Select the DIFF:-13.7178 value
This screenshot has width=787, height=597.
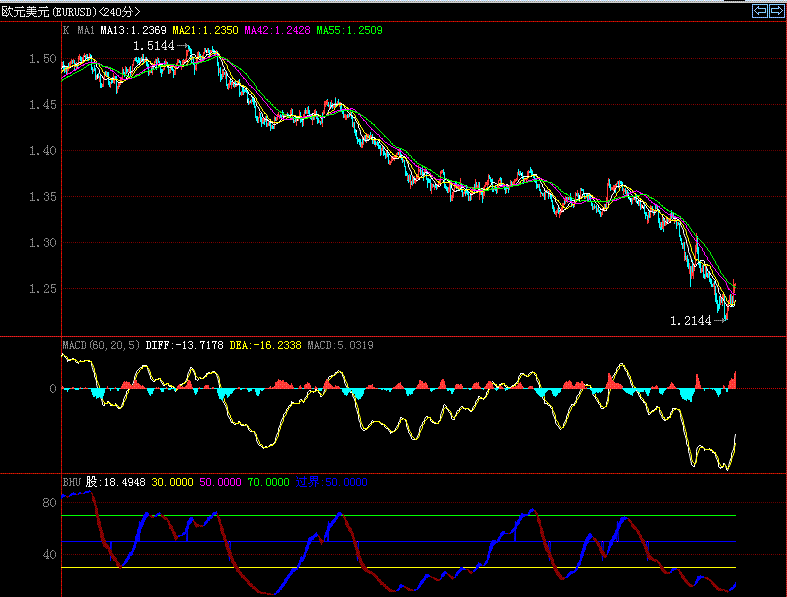(x=184, y=345)
